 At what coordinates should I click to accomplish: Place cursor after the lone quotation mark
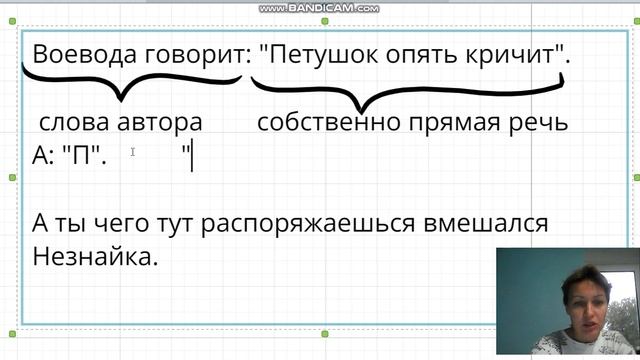pyautogui.click(x=191, y=156)
